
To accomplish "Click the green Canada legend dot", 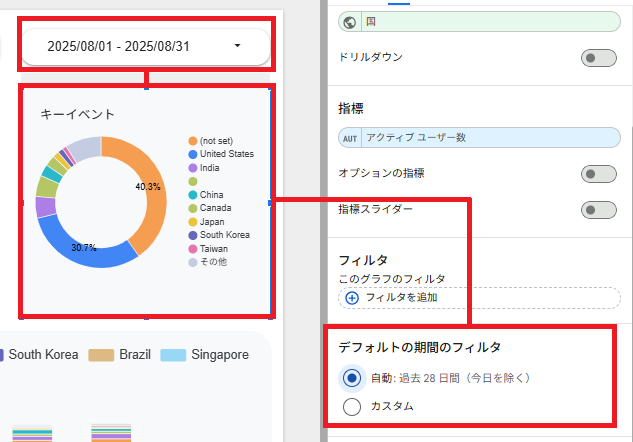I will coord(193,208).
